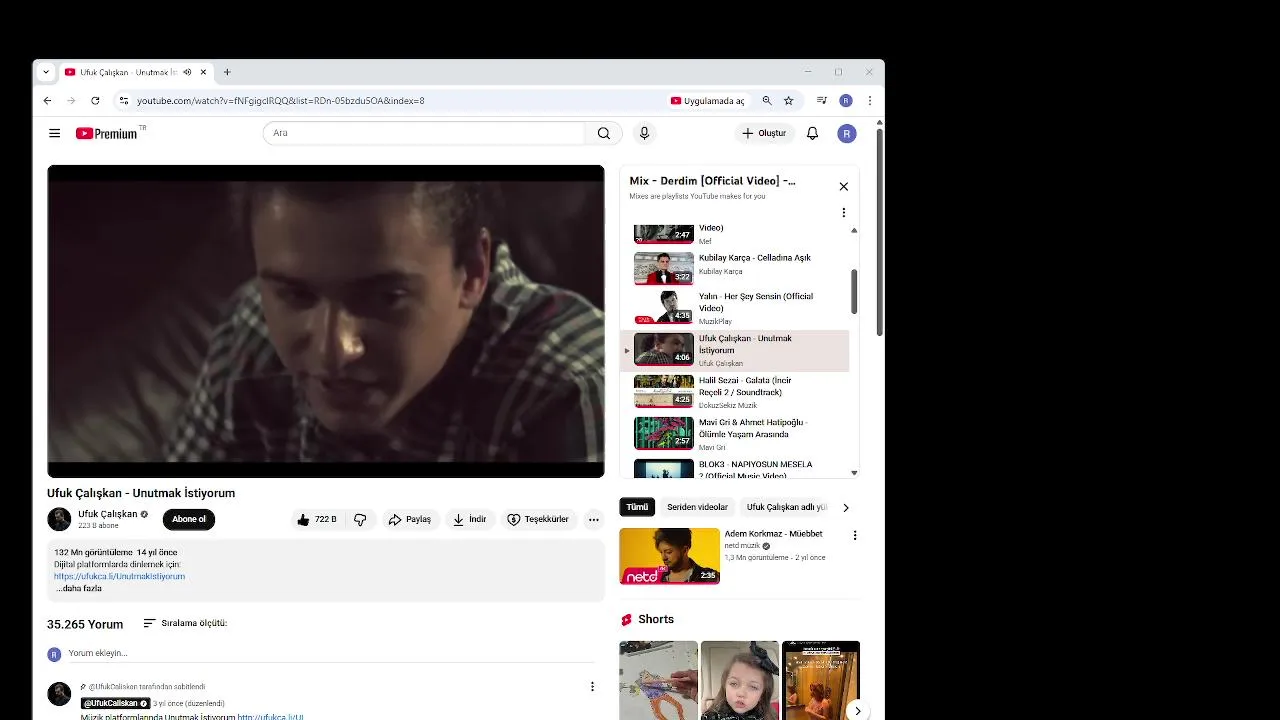Bookmark this page with star icon
Image resolution: width=1280 pixels, height=720 pixels.
pos(788,101)
